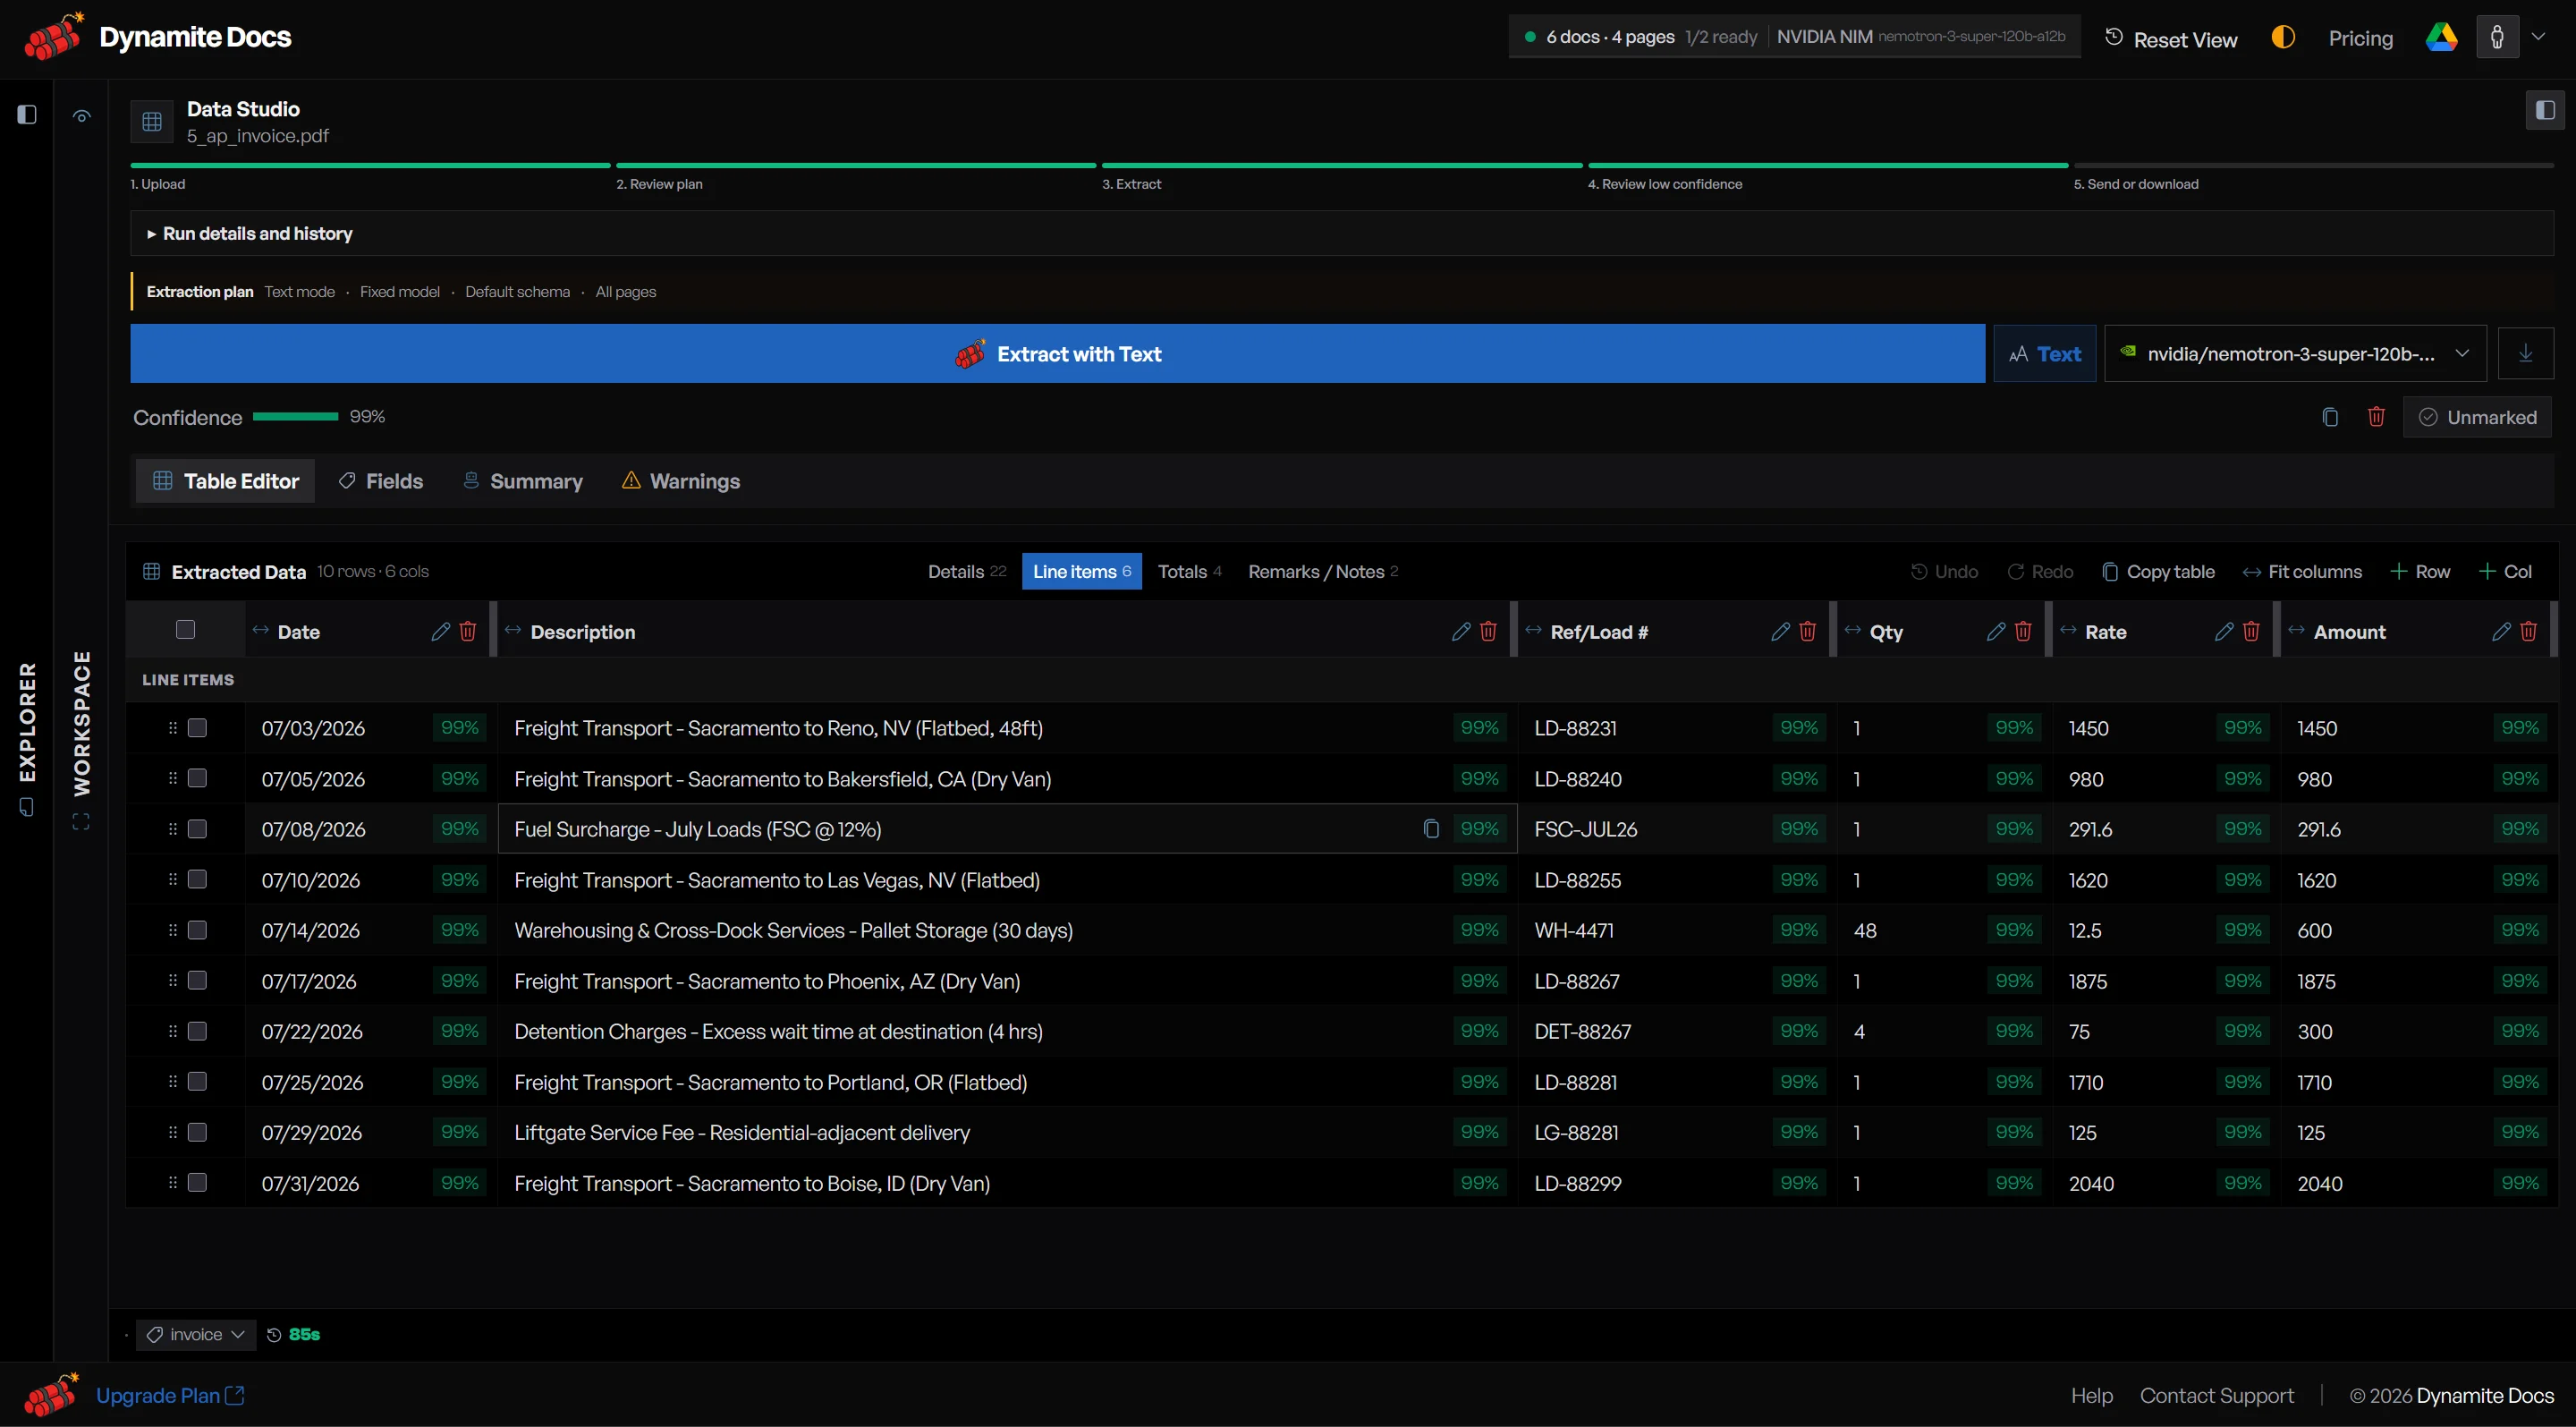
Task: Copy extraction result icon near Unmarked
Action: point(2330,417)
